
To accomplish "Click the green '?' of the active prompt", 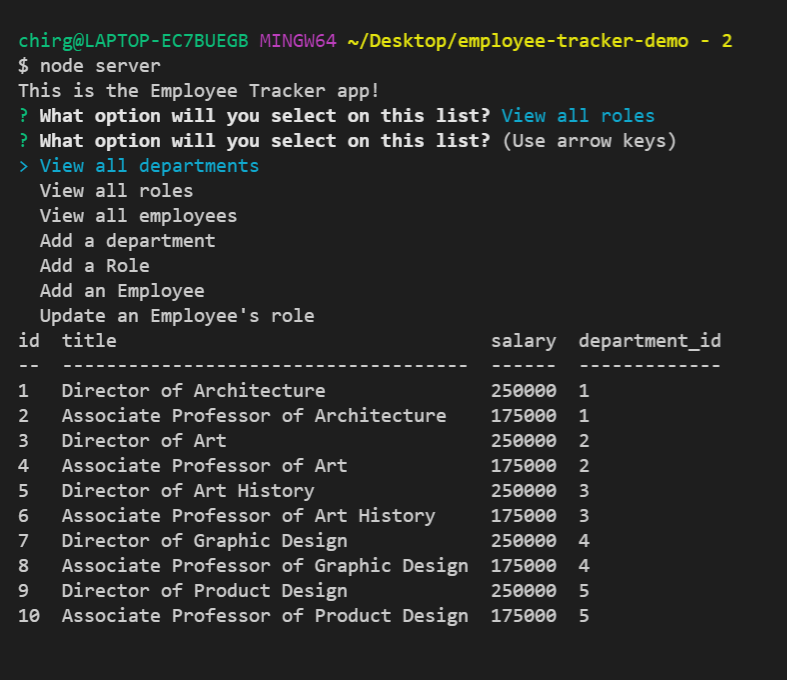I will pyautogui.click(x=23, y=141).
